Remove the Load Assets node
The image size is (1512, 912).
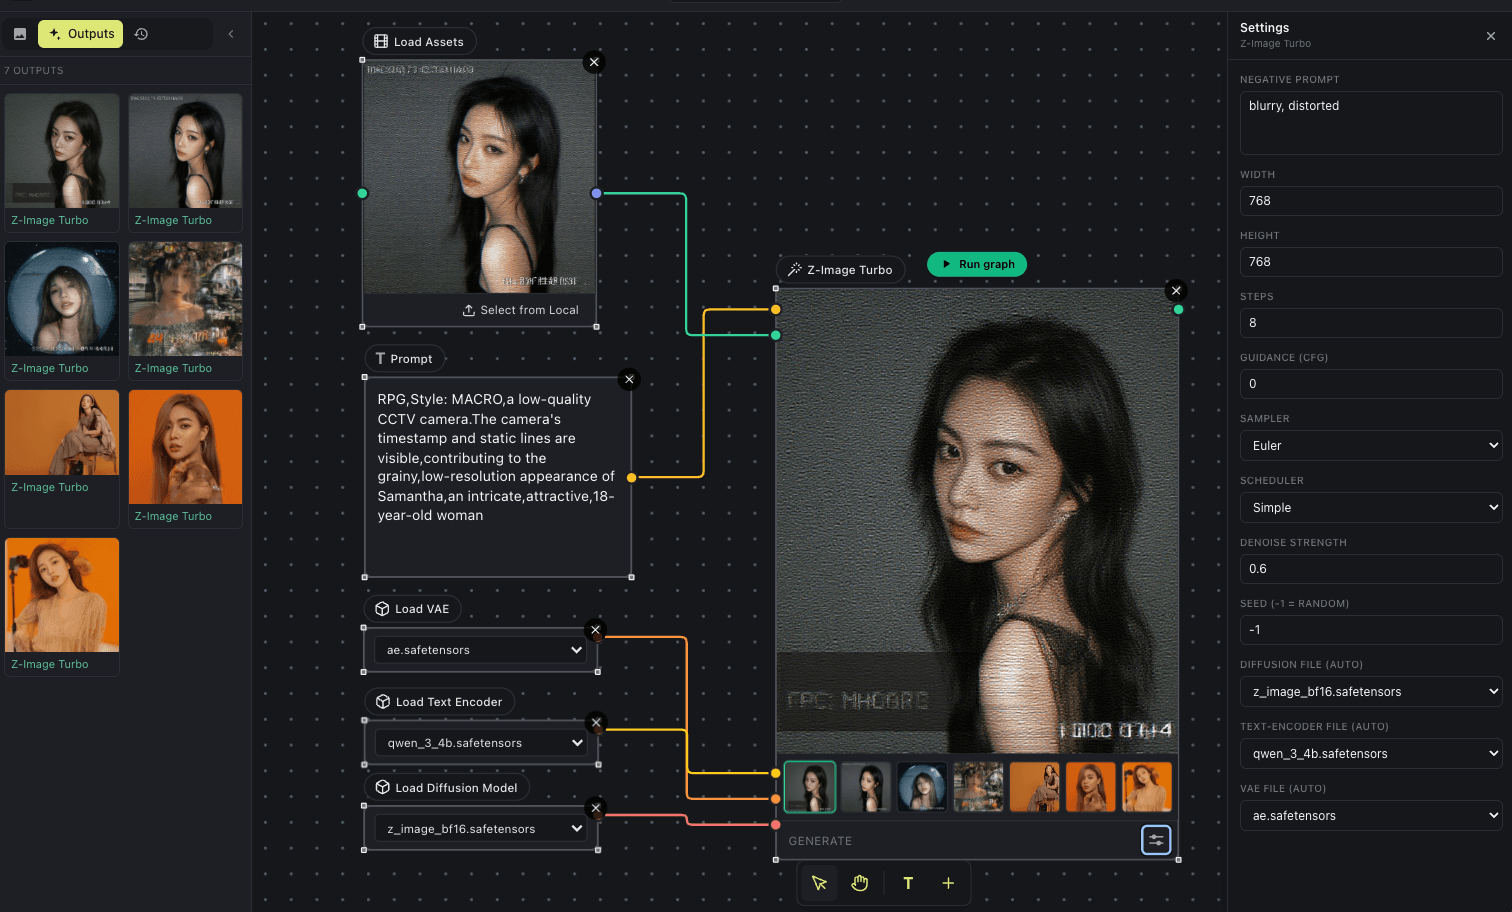(x=594, y=62)
